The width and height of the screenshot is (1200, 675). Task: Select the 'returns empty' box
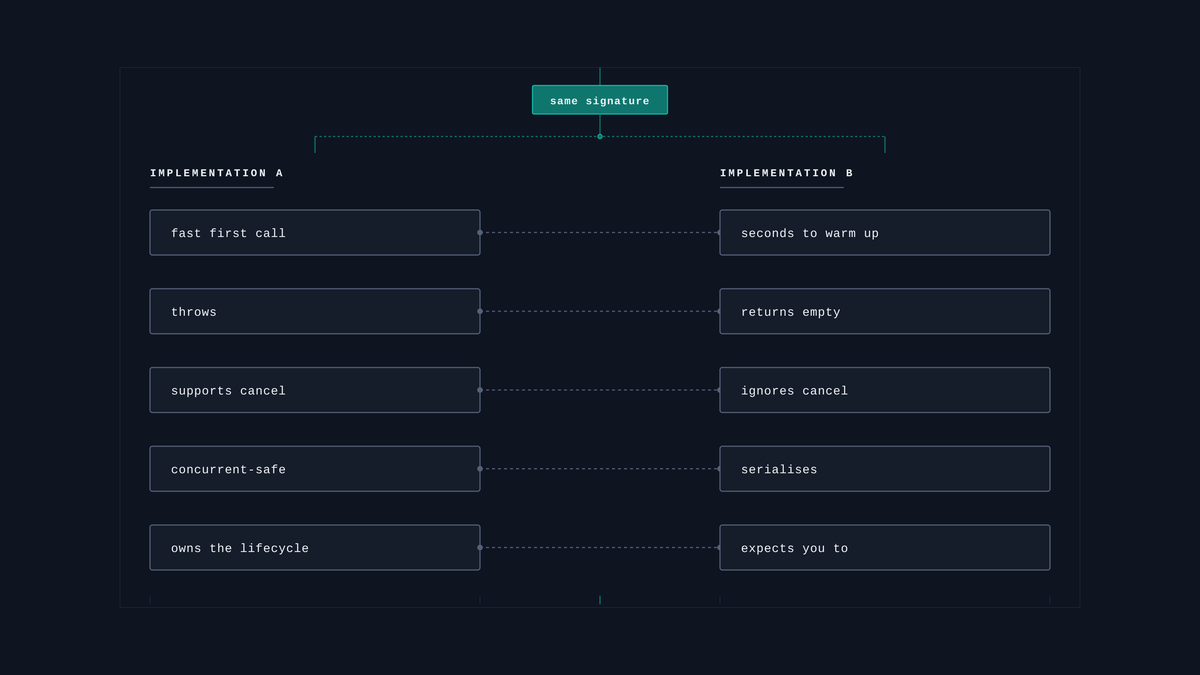click(x=885, y=311)
